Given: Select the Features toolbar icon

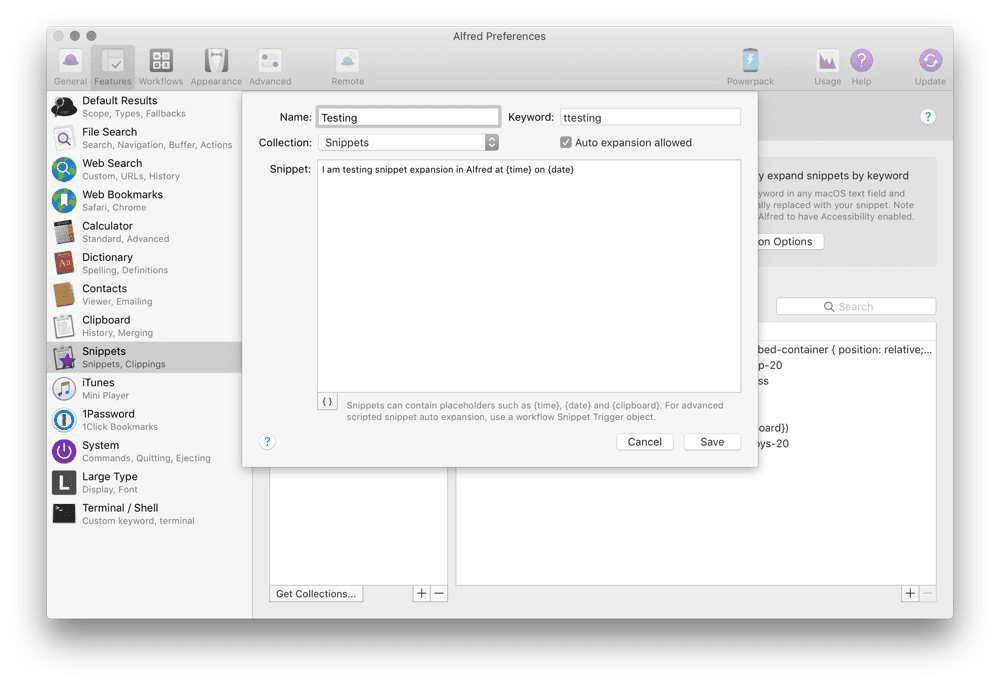Looking at the screenshot, I should pyautogui.click(x=113, y=67).
